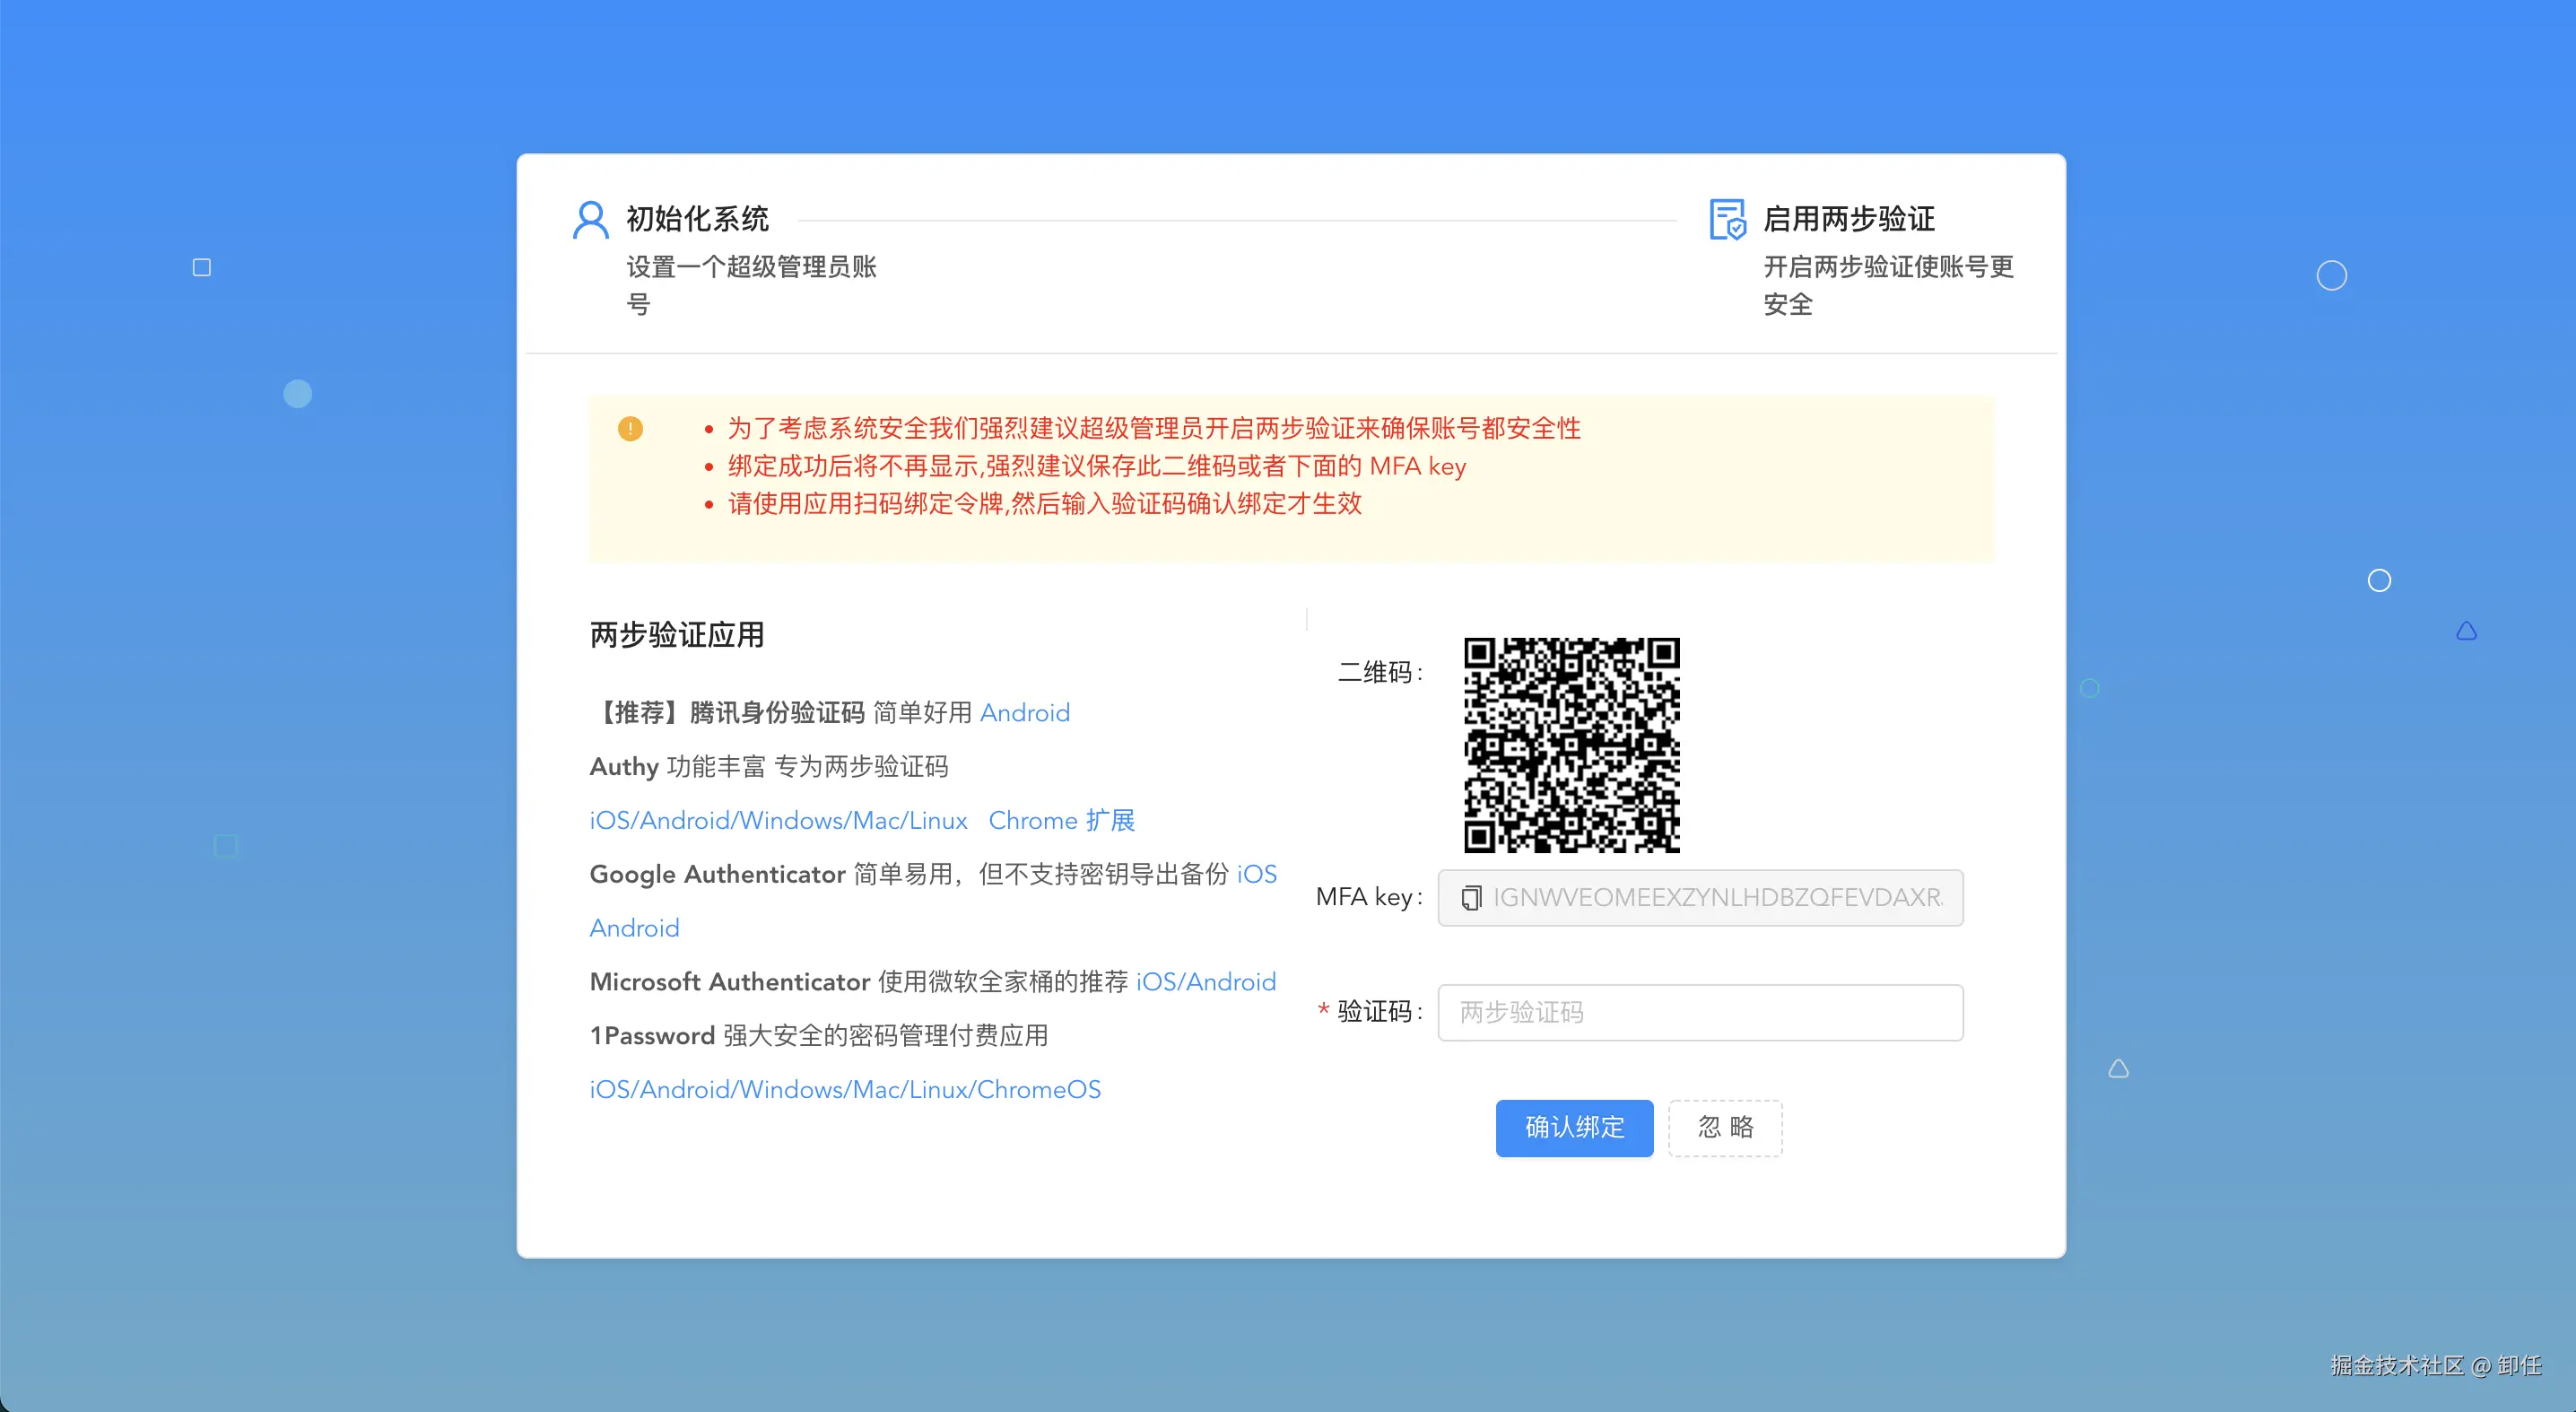The width and height of the screenshot is (2576, 1412).
Task: Click the 设置一个超级管理员账号 step description
Action: pos(751,267)
